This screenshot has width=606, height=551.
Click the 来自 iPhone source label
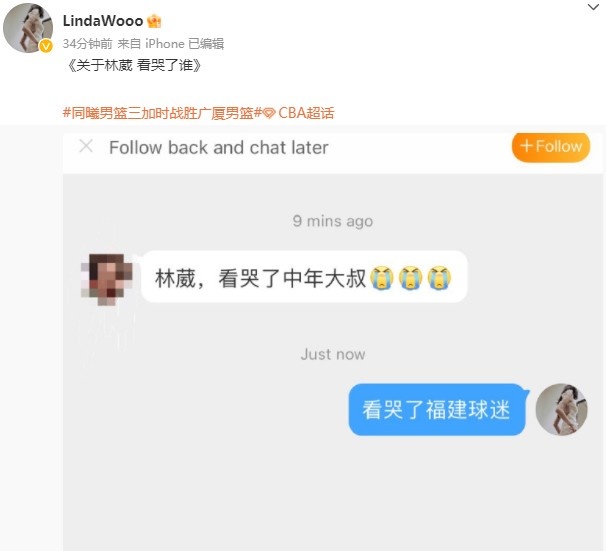(151, 44)
